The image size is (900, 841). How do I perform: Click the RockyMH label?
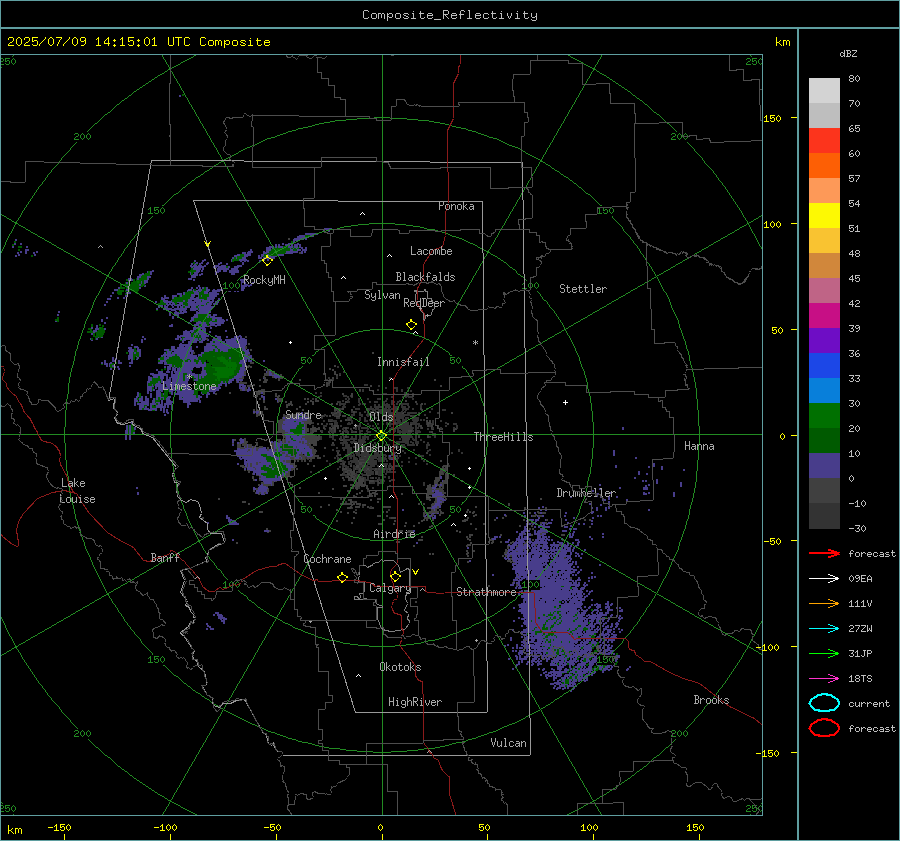[264, 280]
